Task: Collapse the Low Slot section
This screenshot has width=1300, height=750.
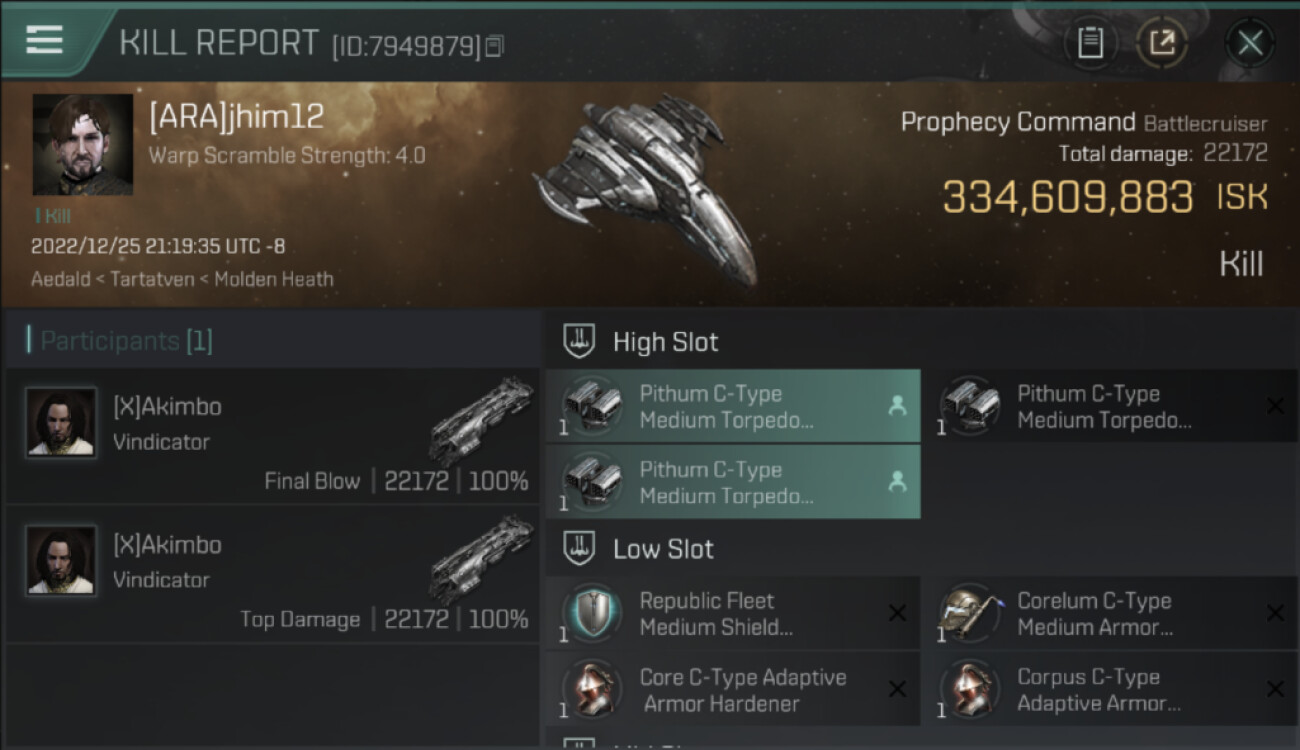Action: coord(580,549)
